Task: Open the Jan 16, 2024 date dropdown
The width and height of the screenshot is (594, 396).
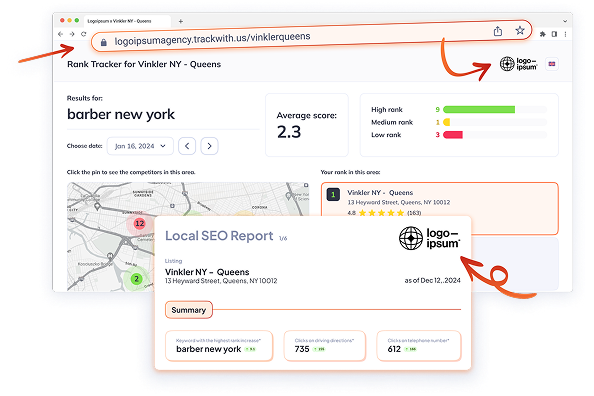Action: (x=140, y=146)
